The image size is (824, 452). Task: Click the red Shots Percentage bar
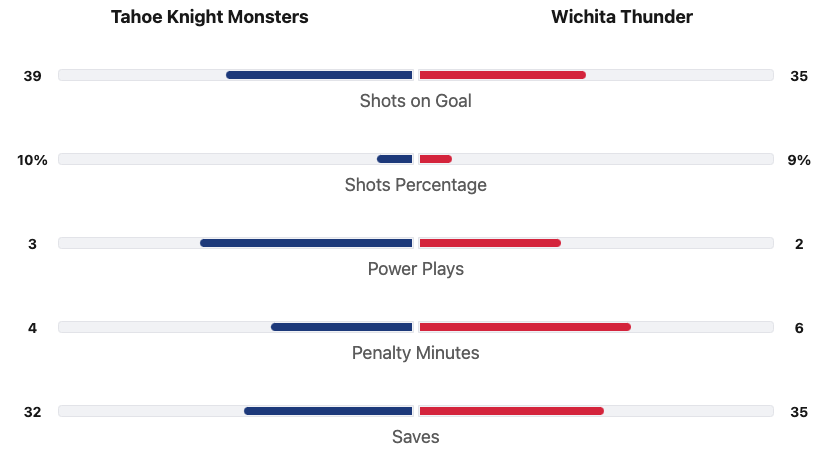pos(435,159)
